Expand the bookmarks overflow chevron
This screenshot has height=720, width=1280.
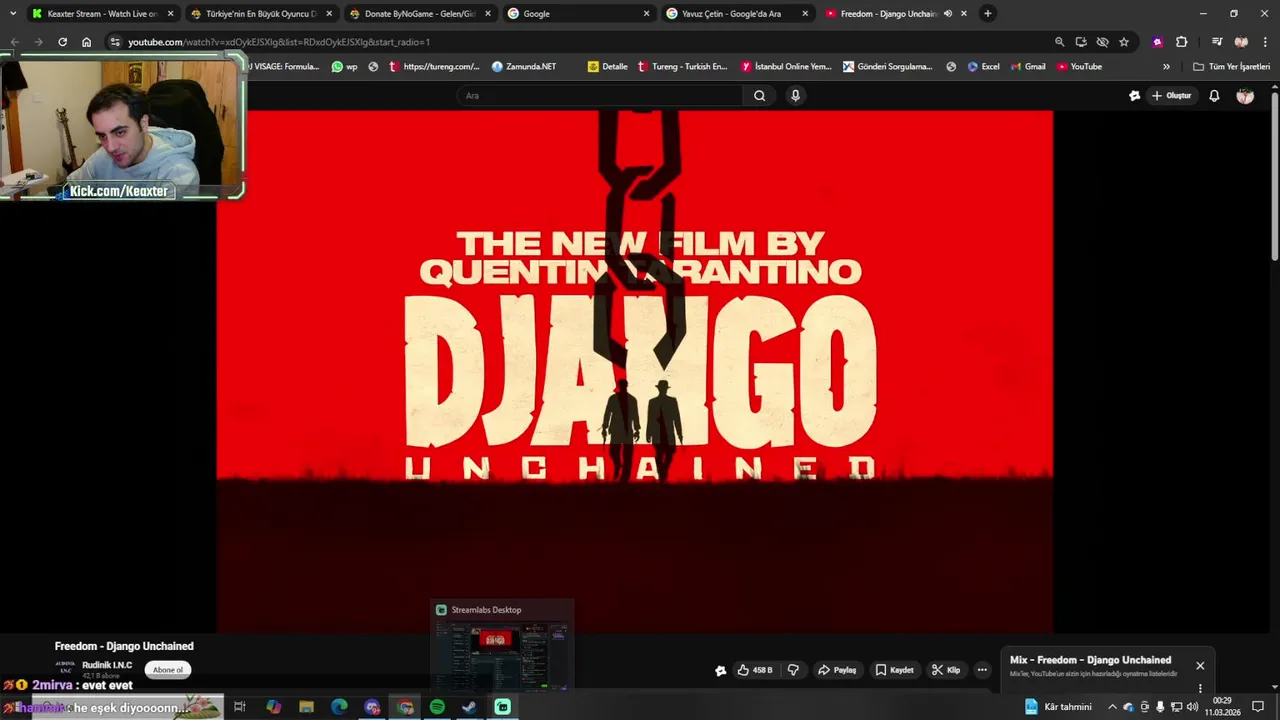pos(1166,67)
